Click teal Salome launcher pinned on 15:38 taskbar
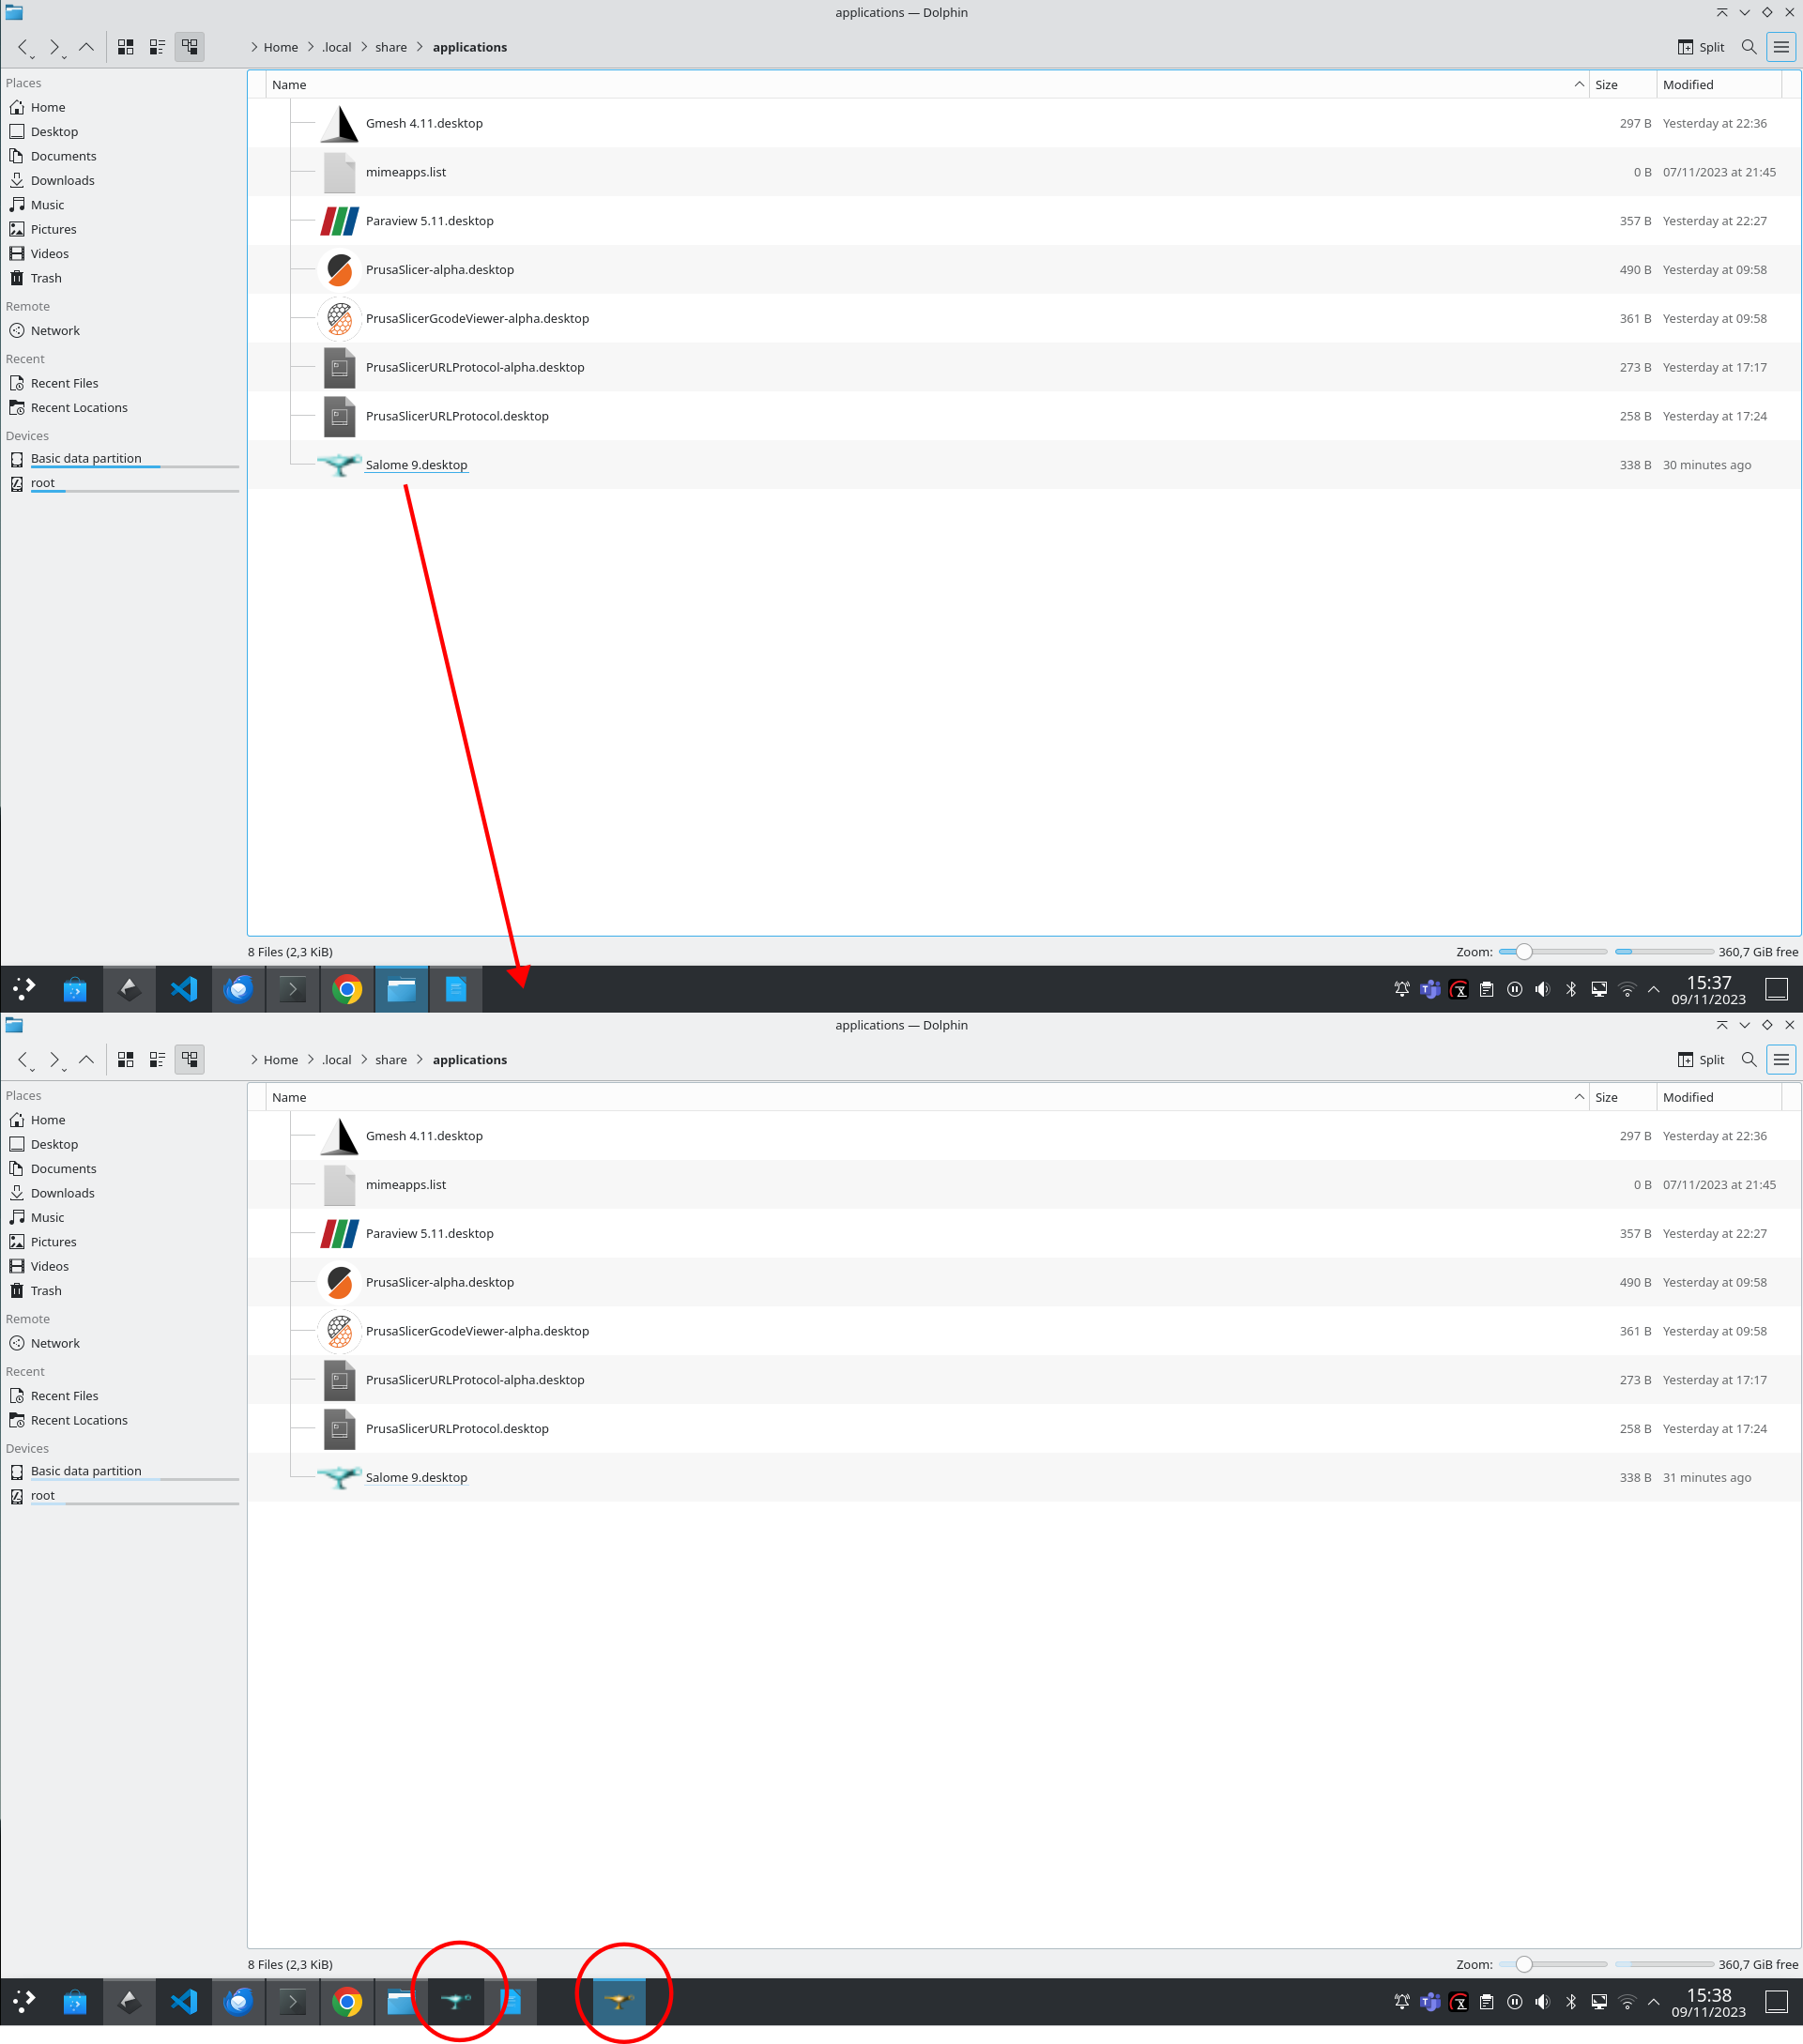Image resolution: width=1803 pixels, height=2044 pixels. (456, 2002)
